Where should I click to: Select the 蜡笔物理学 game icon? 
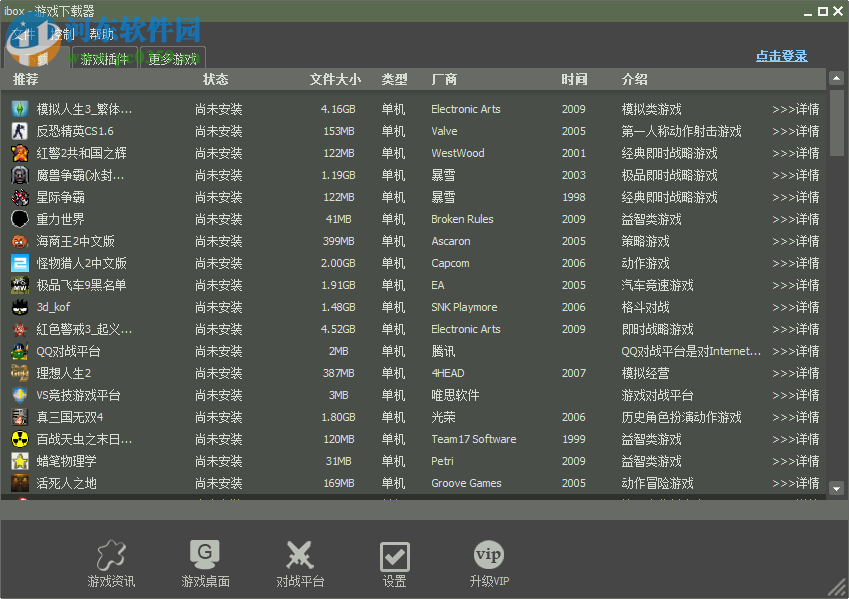tap(21, 461)
